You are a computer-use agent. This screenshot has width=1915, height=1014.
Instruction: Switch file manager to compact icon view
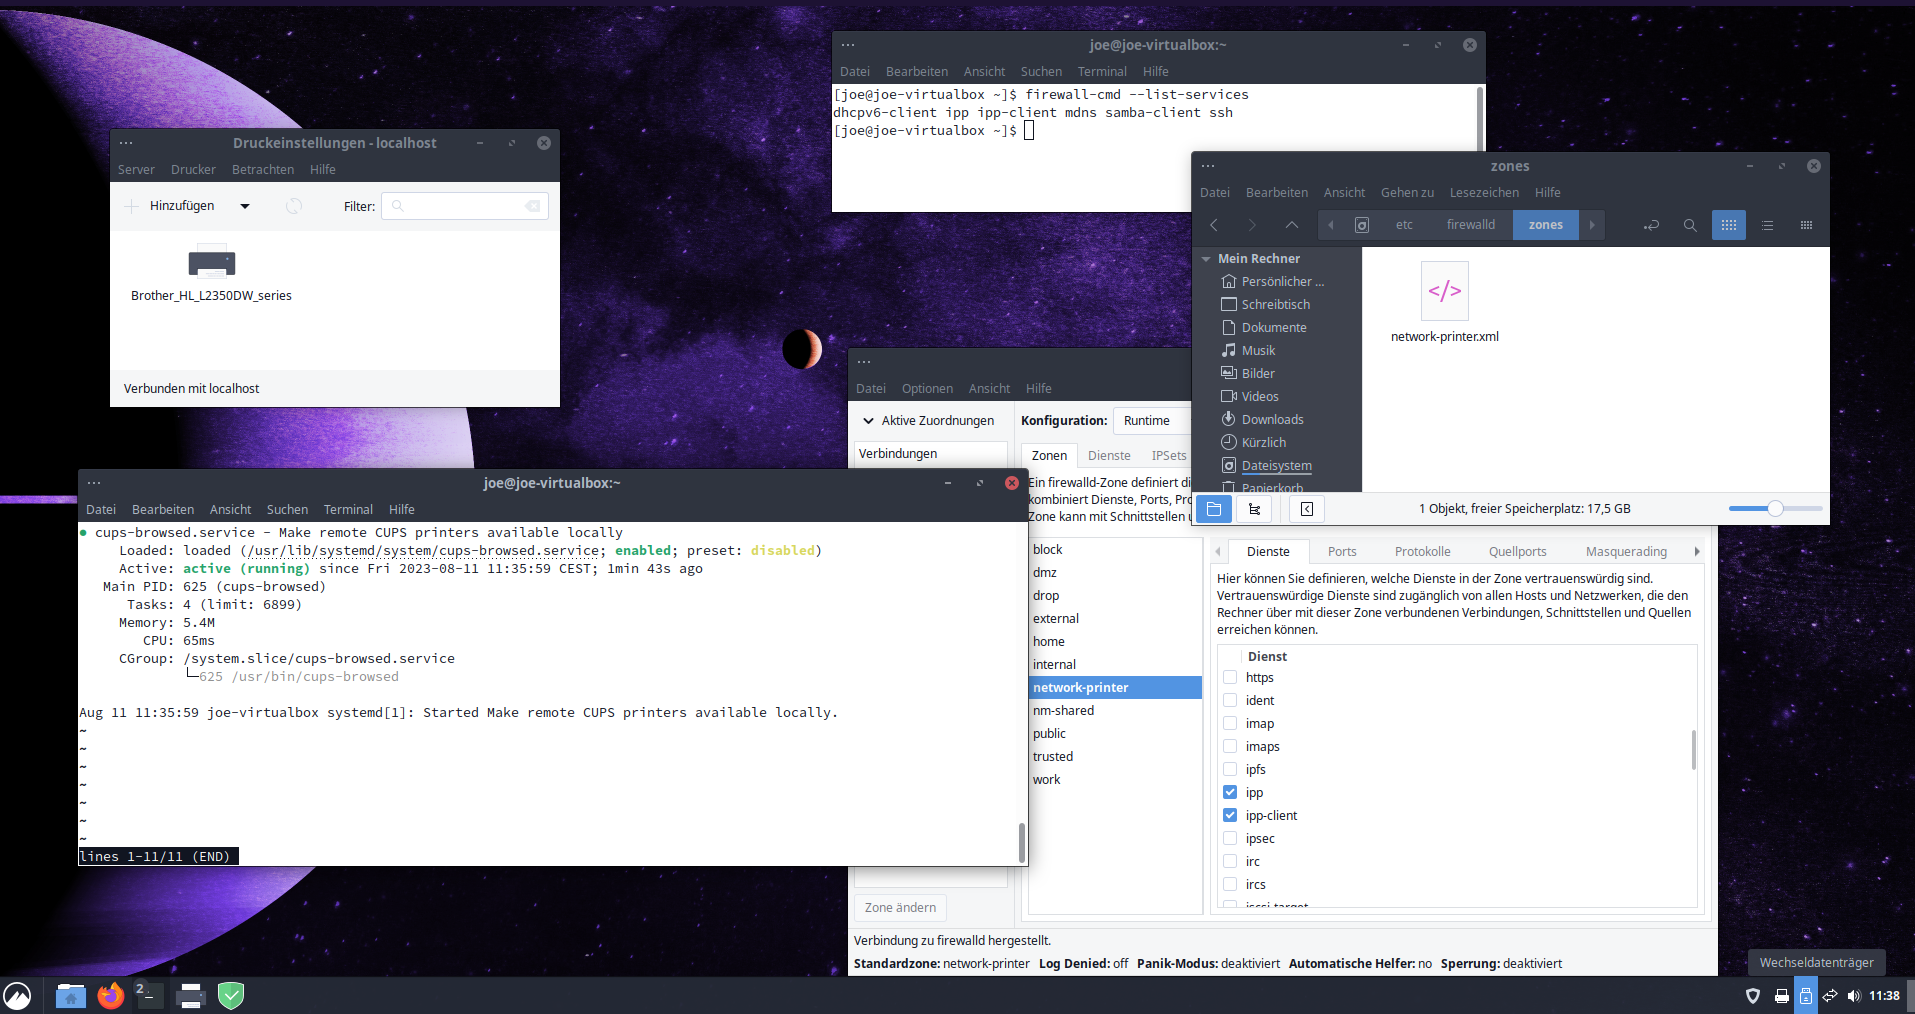1806,225
